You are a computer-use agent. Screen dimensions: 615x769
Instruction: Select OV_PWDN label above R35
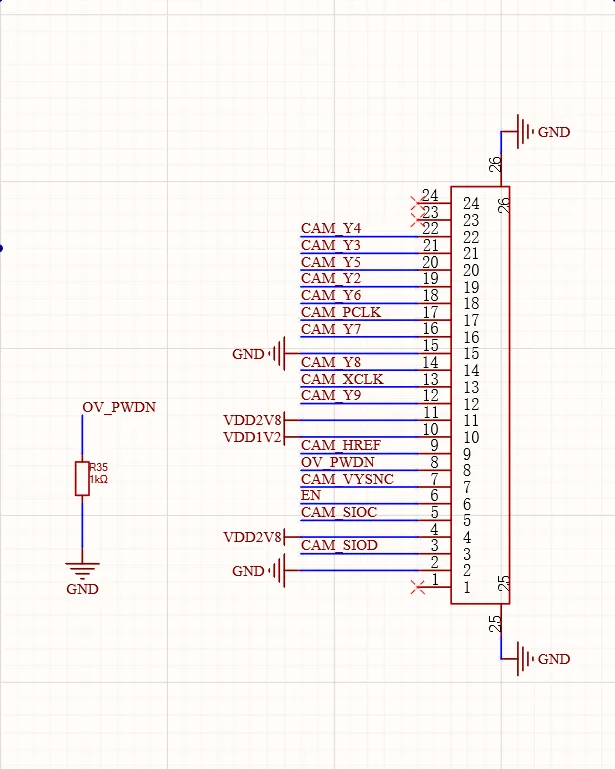coord(119,408)
